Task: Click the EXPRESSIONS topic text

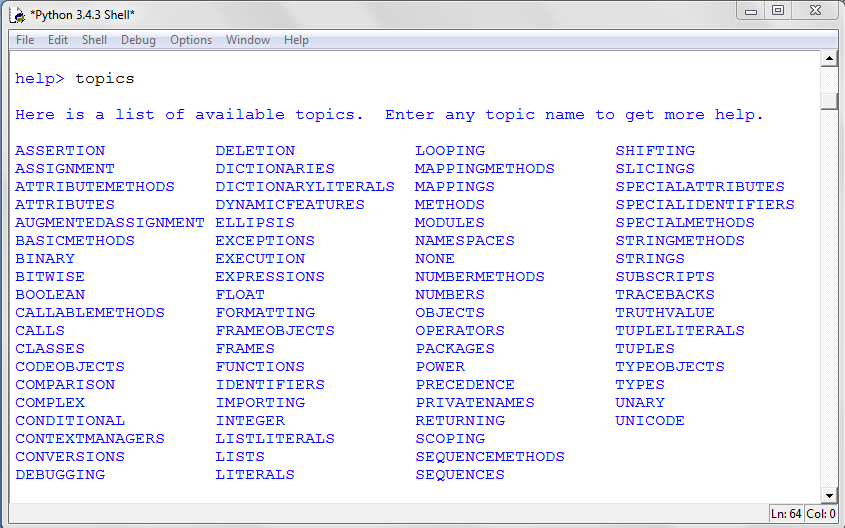Action: 270,276
